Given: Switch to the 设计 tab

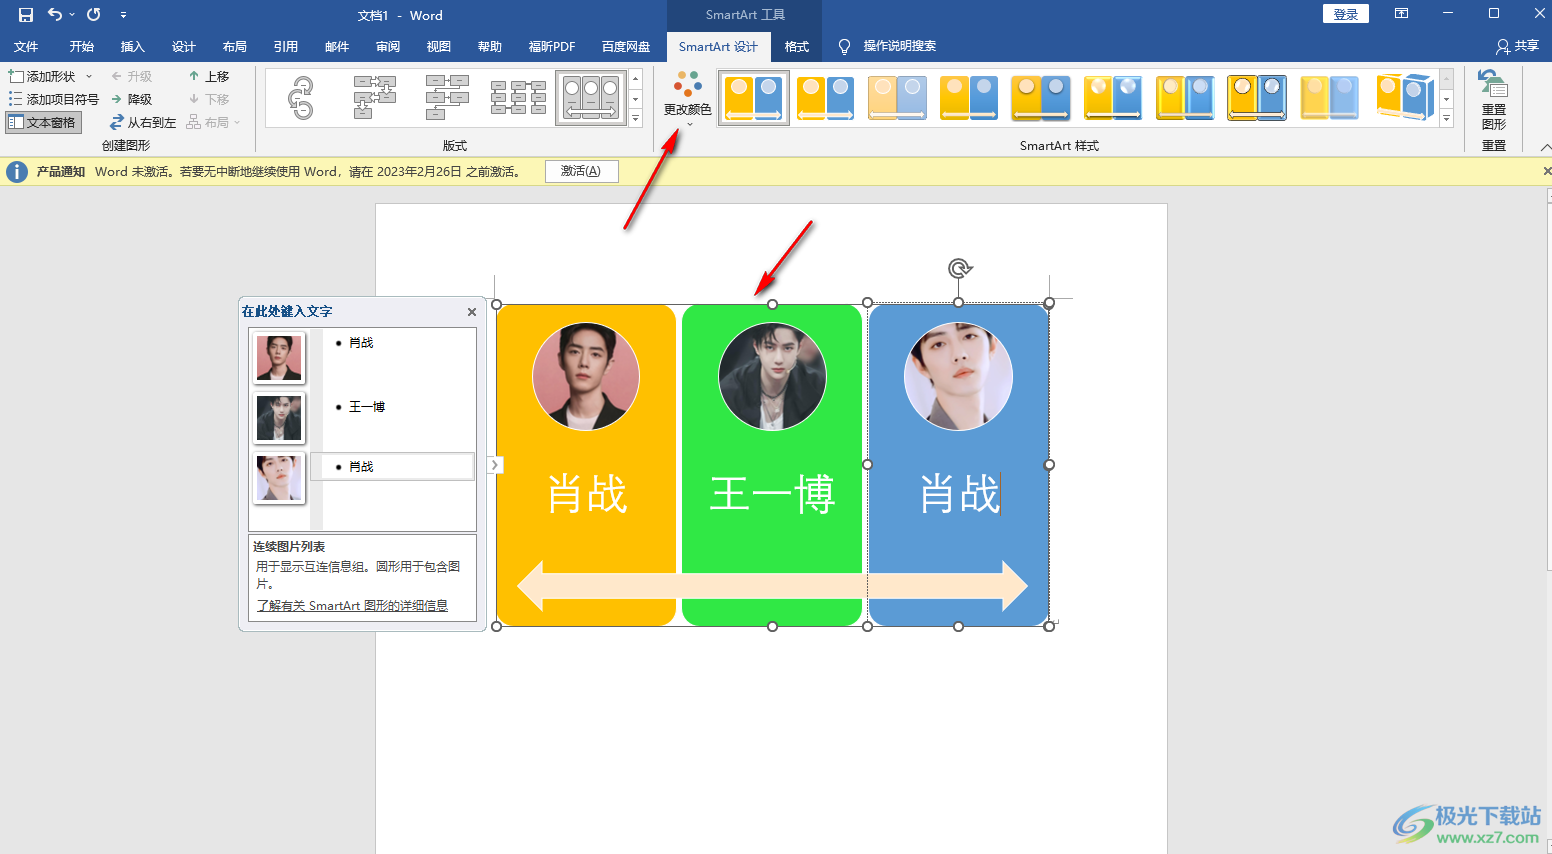Looking at the screenshot, I should tap(184, 46).
